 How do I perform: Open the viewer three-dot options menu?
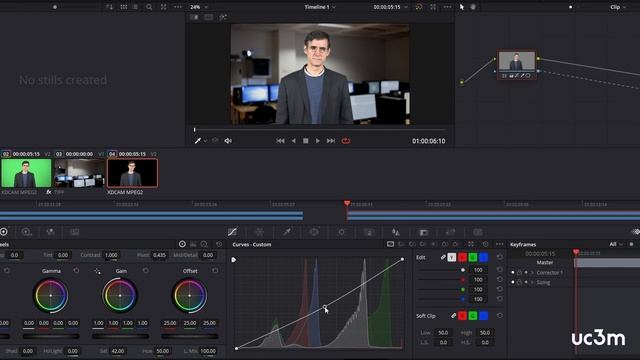448,7
